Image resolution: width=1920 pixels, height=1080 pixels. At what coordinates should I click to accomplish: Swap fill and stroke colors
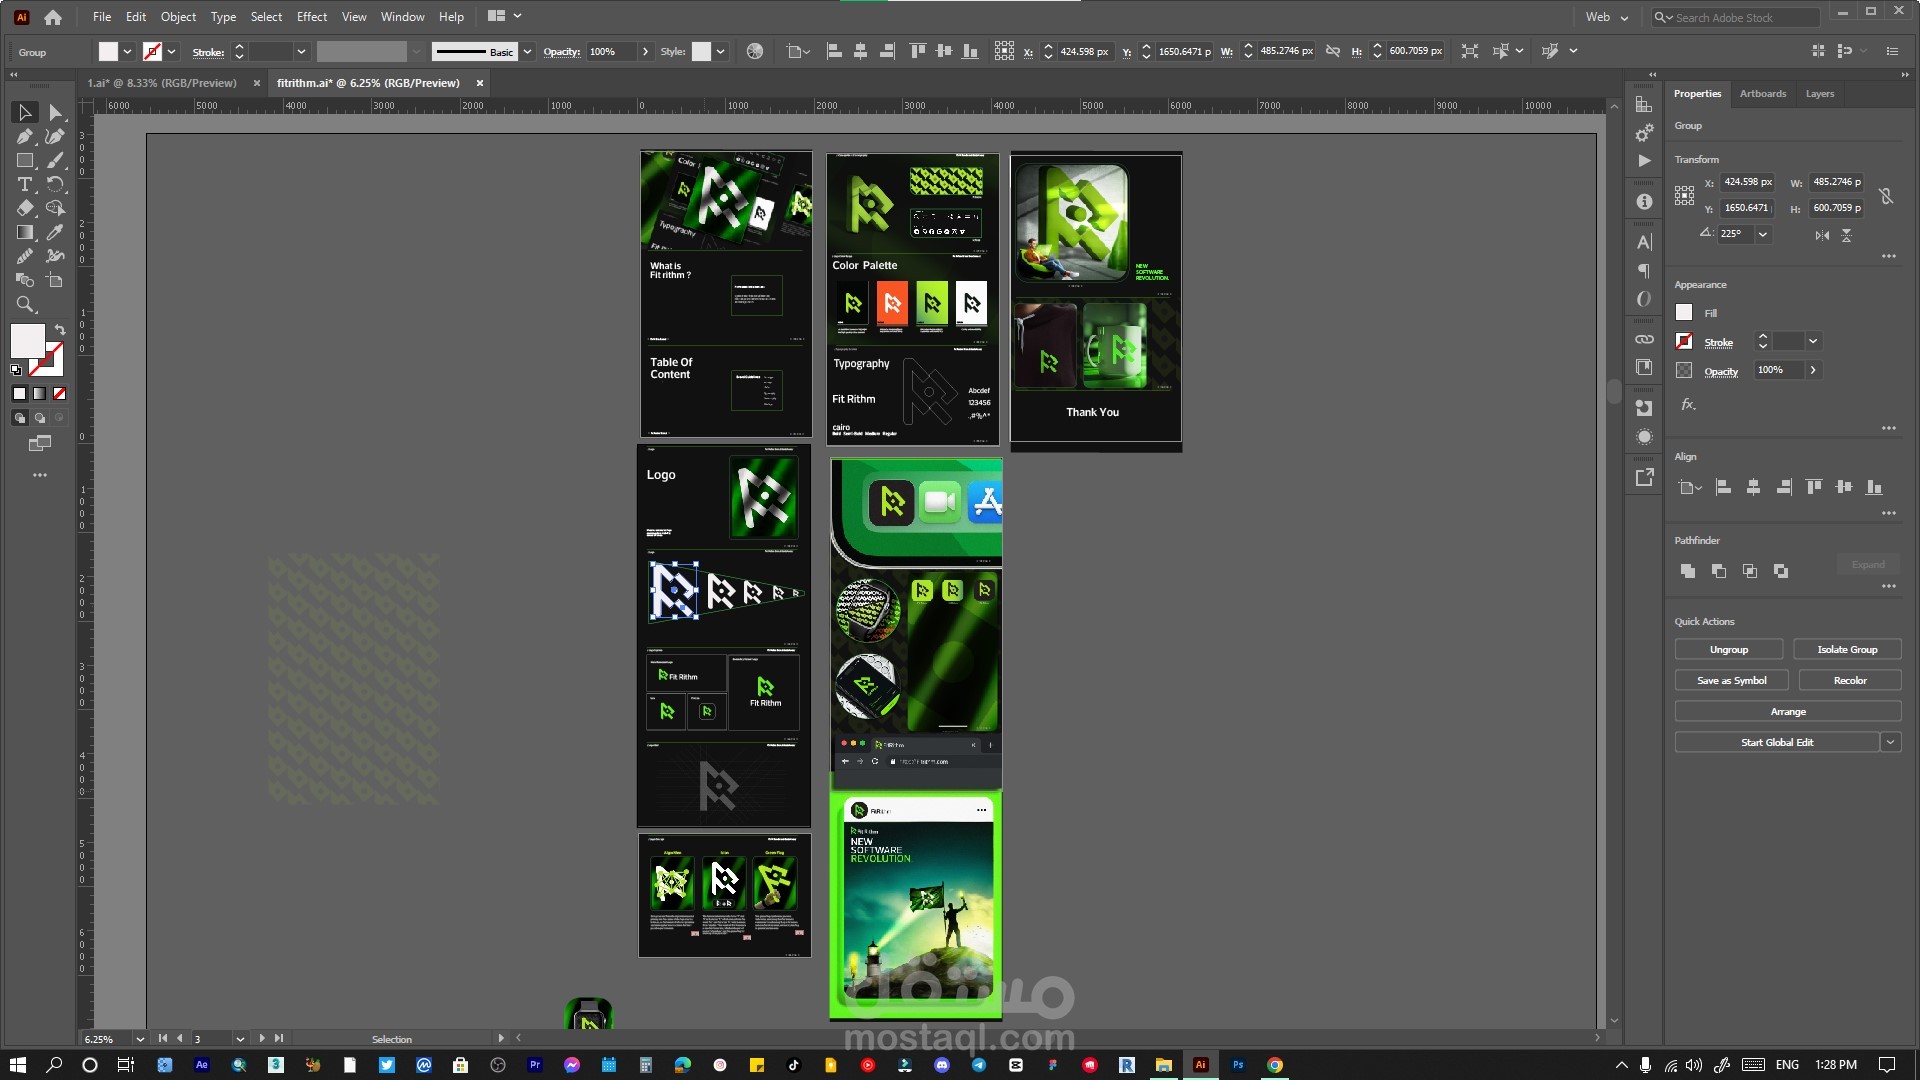pos(60,329)
